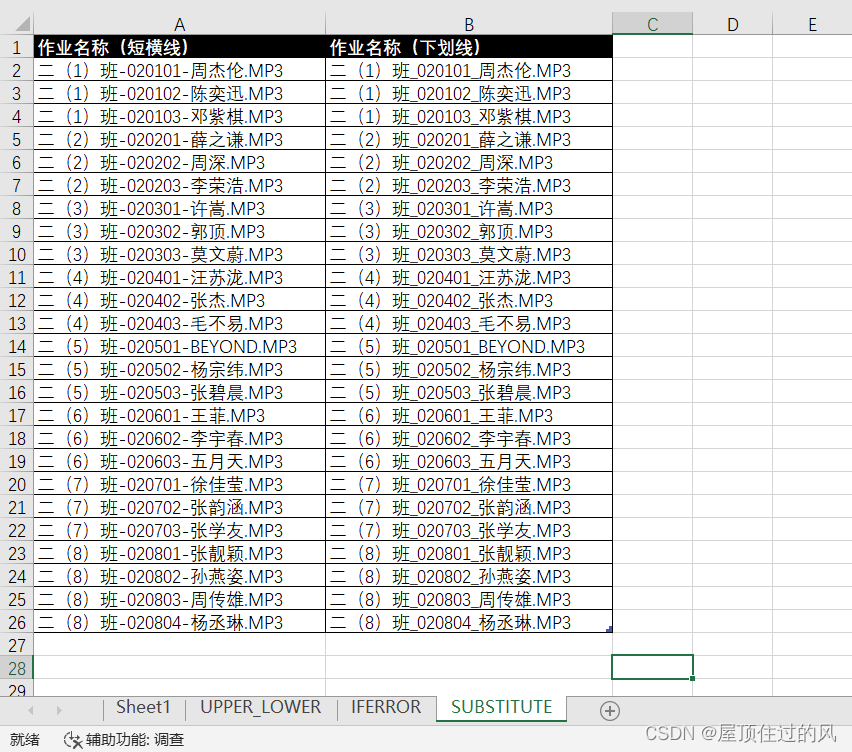
Task: Select cell 二（8）班_020801_张靓颖.MP3
Action: [469, 554]
